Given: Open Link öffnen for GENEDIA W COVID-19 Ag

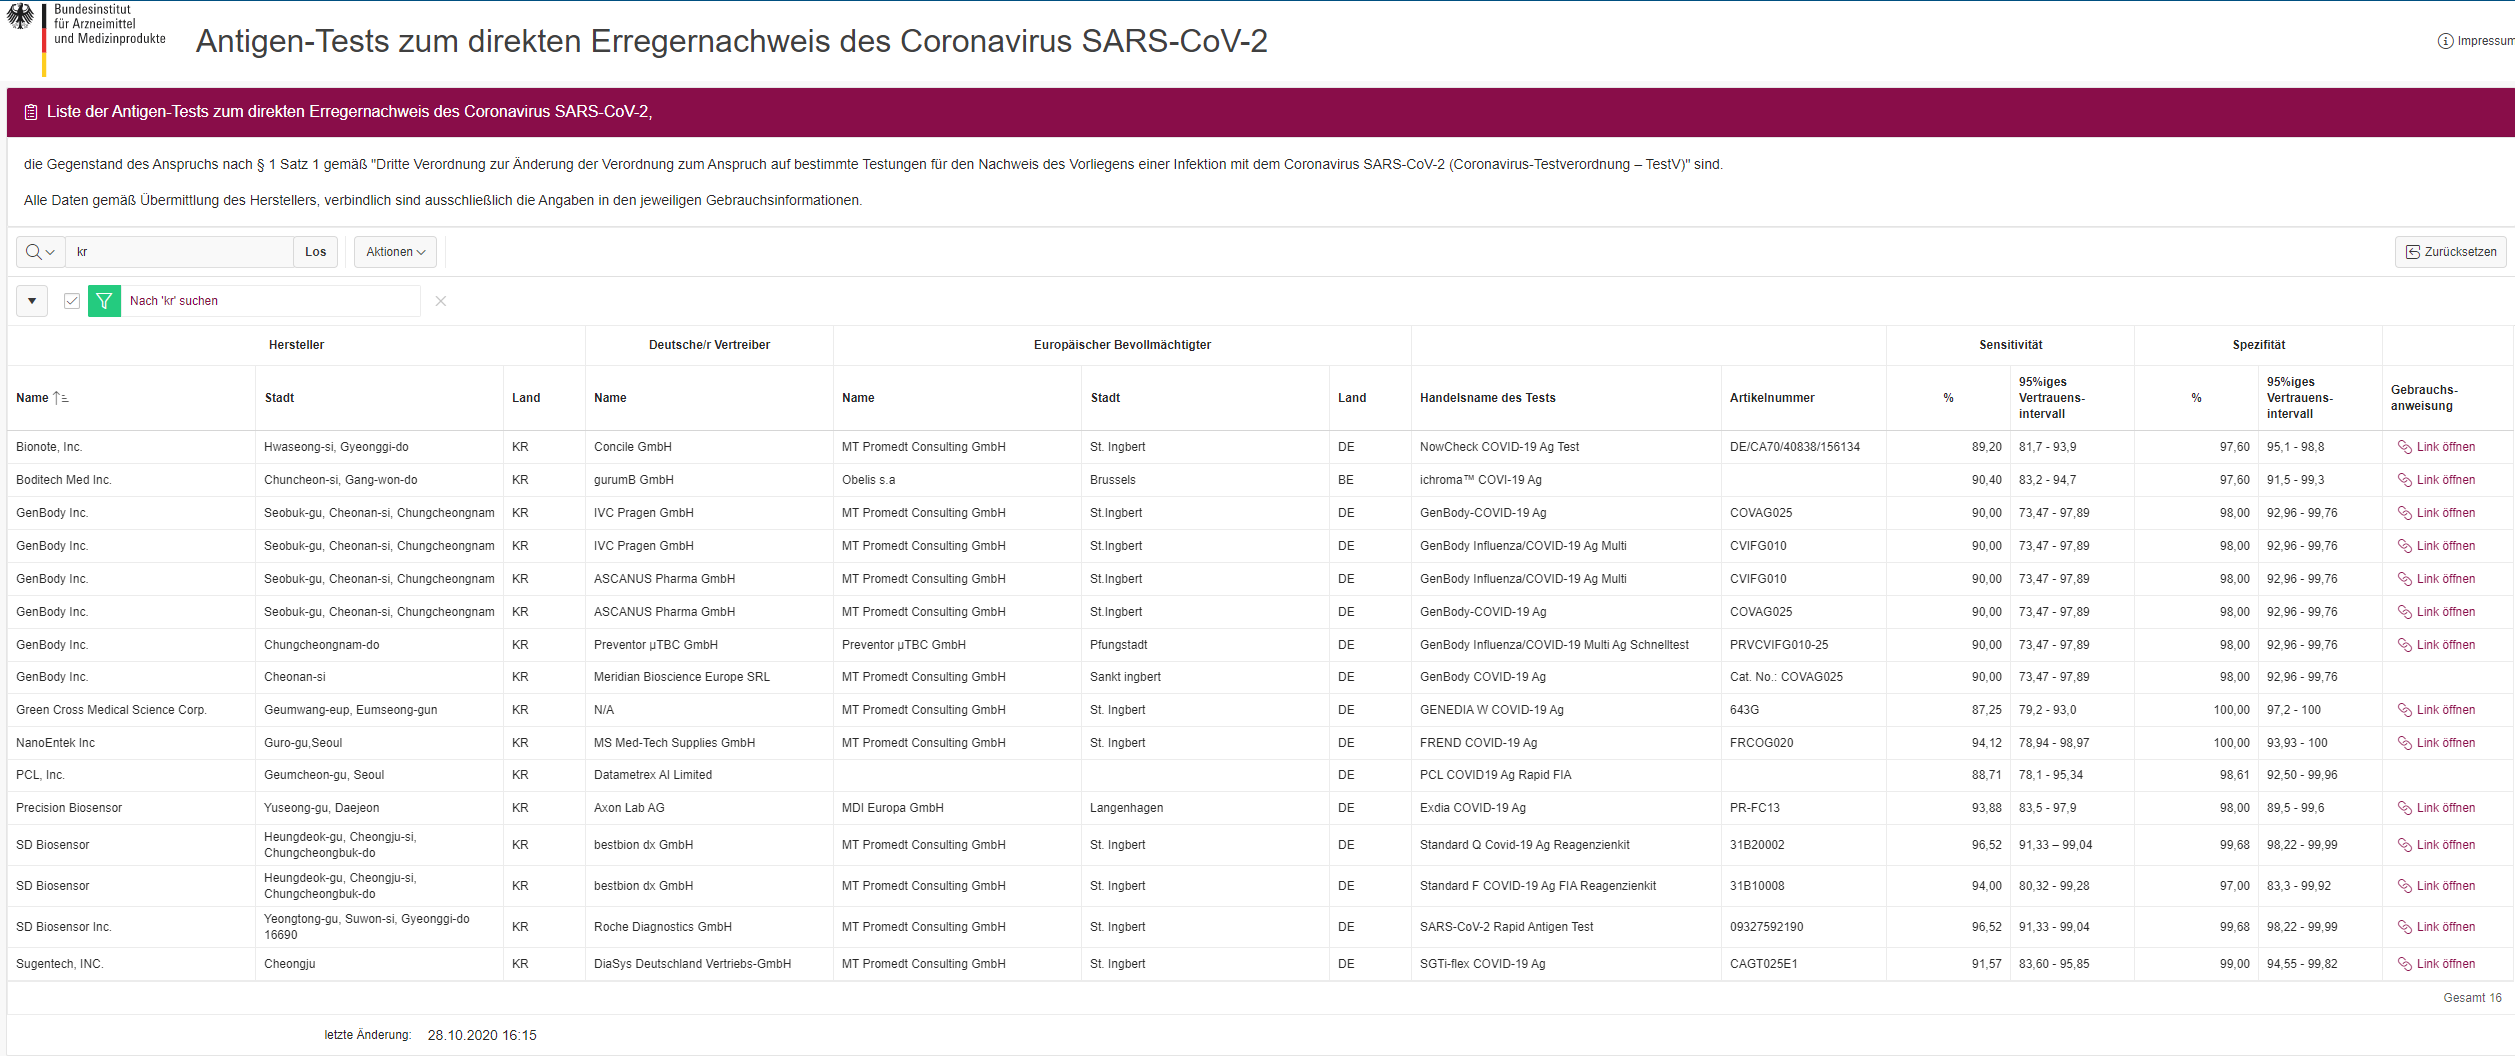Looking at the screenshot, I should pos(2437,710).
